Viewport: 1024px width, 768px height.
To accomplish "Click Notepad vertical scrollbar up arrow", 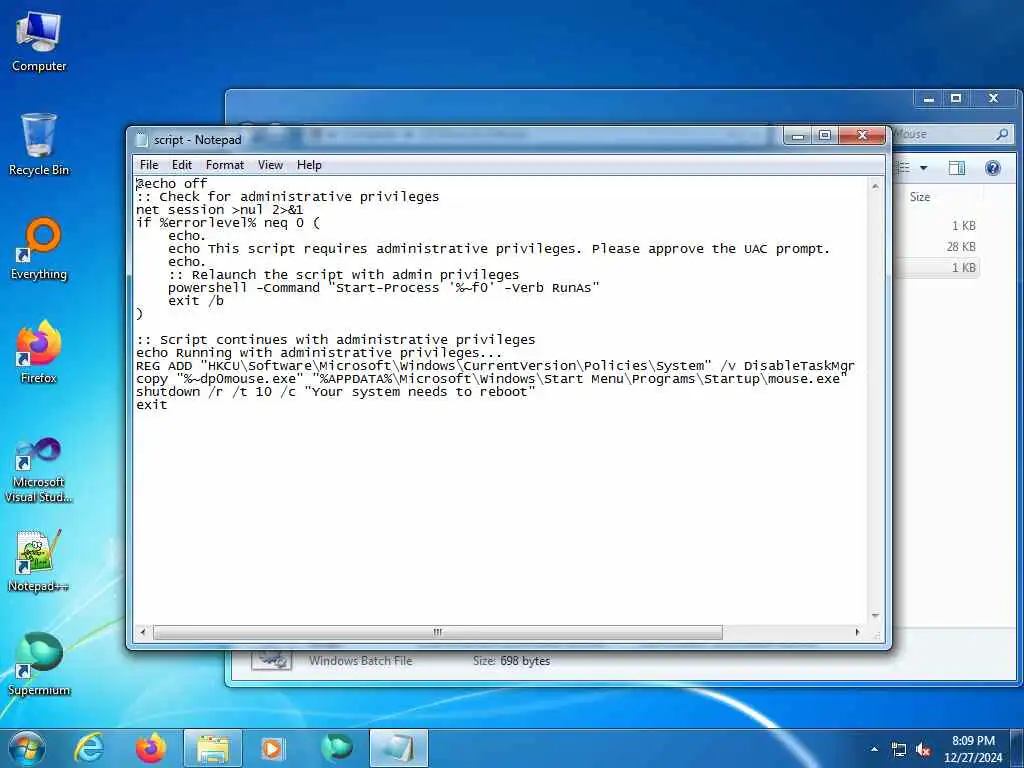I will [x=875, y=187].
